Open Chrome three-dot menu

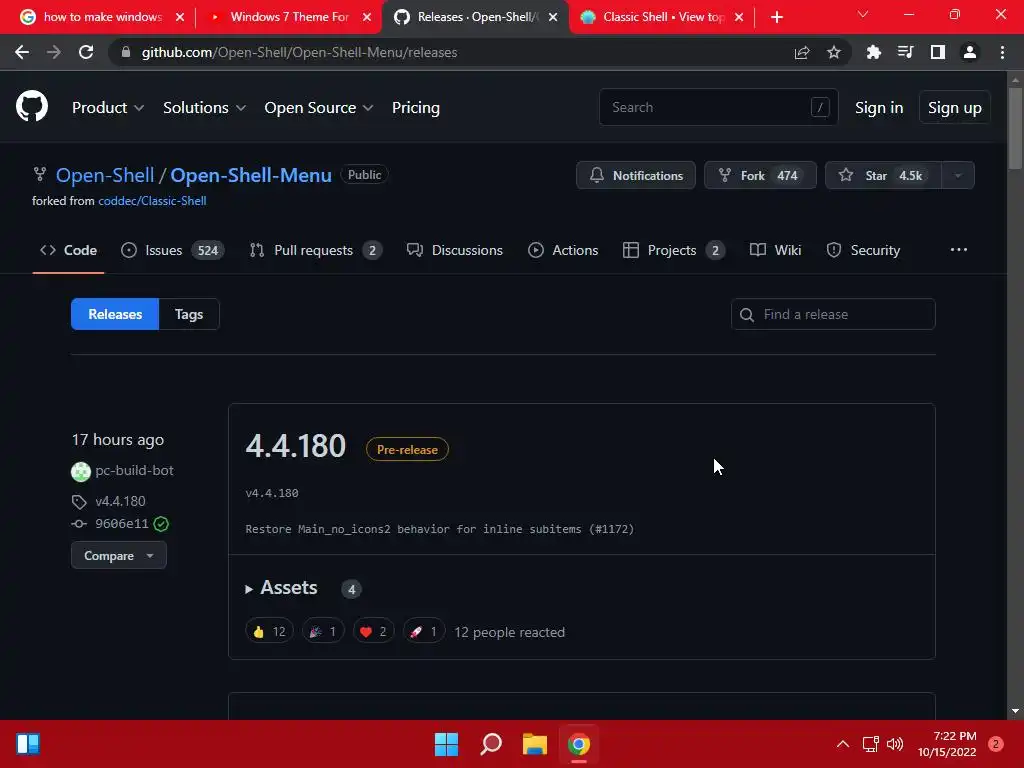coord(1002,52)
